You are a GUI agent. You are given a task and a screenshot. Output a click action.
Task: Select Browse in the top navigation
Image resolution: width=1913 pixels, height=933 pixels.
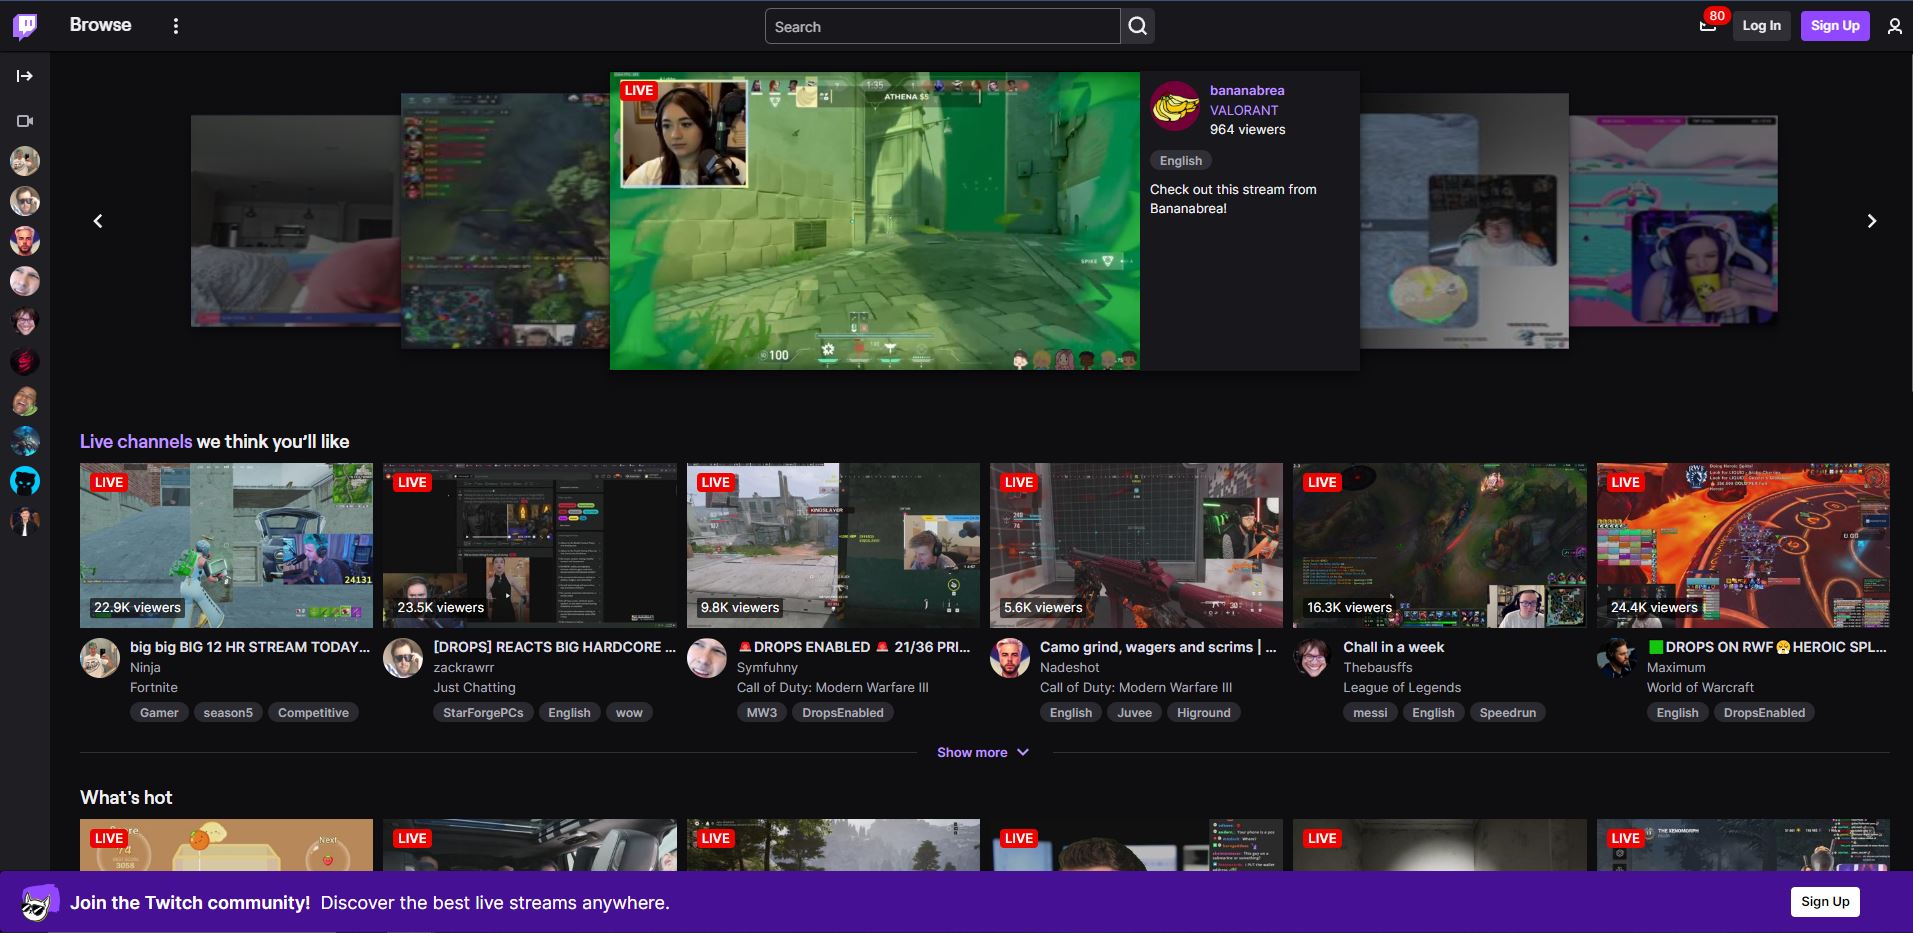coord(99,24)
